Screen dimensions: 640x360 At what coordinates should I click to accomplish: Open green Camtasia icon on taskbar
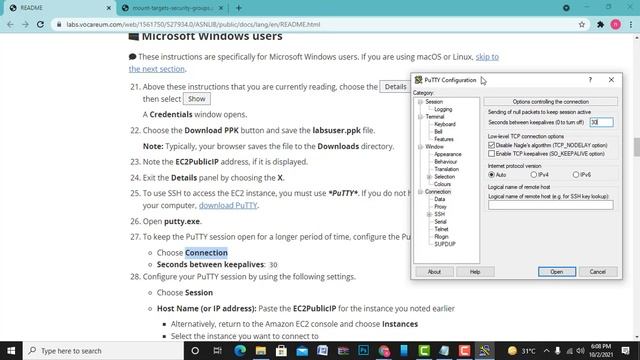point(424,351)
